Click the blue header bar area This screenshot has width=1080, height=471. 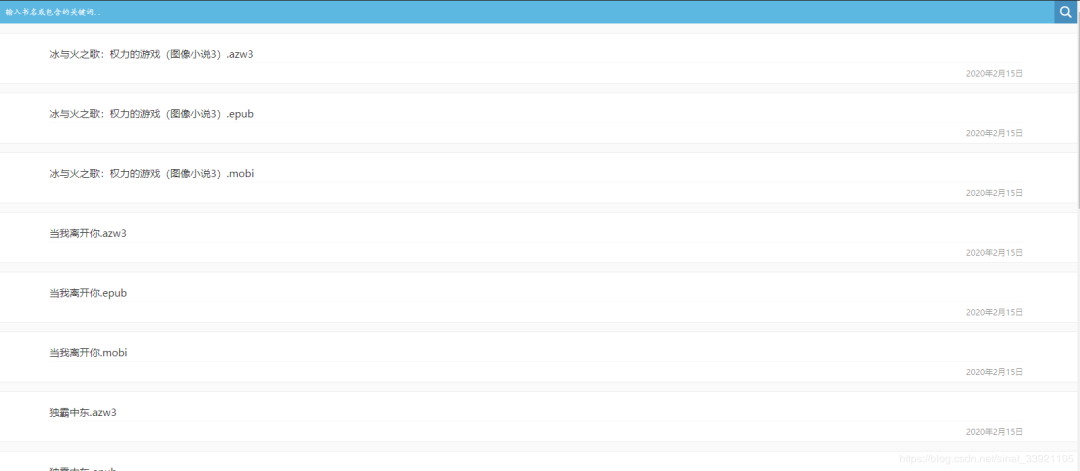(x=700, y=12)
